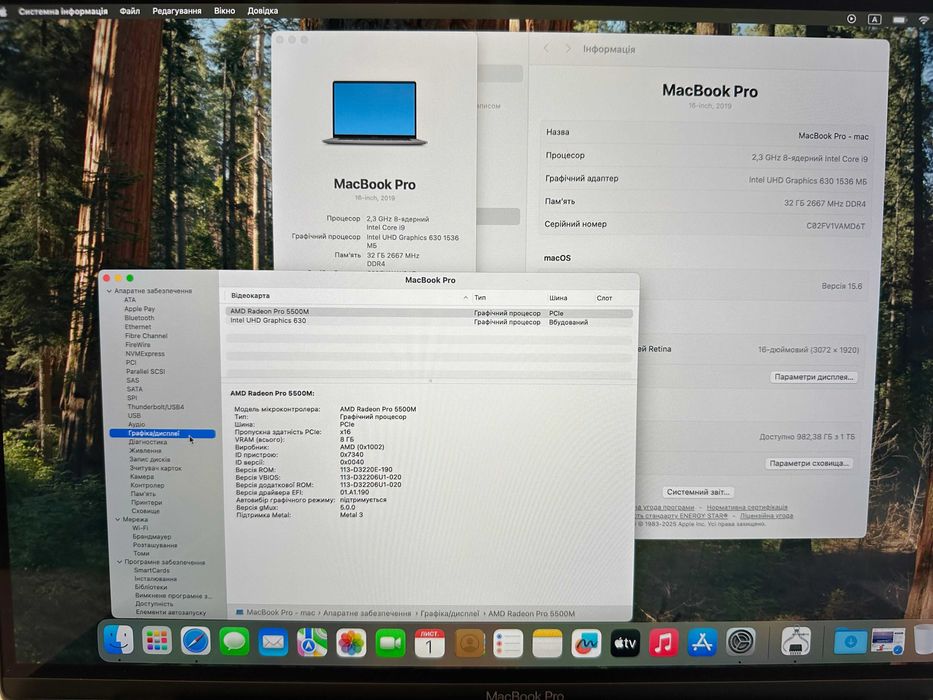The height and width of the screenshot is (700, 933).
Task: Open Finder from the dock
Action: click(x=118, y=641)
